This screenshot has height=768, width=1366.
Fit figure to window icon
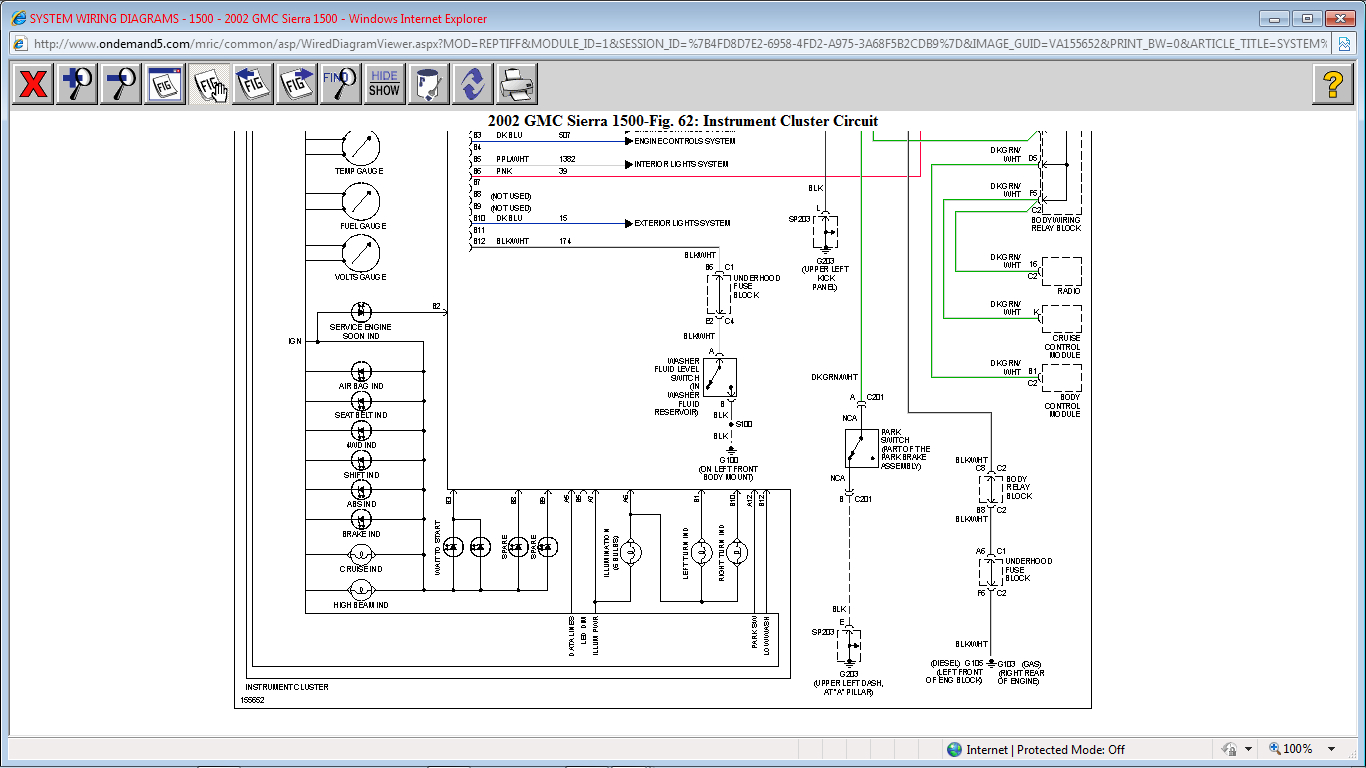click(x=165, y=84)
